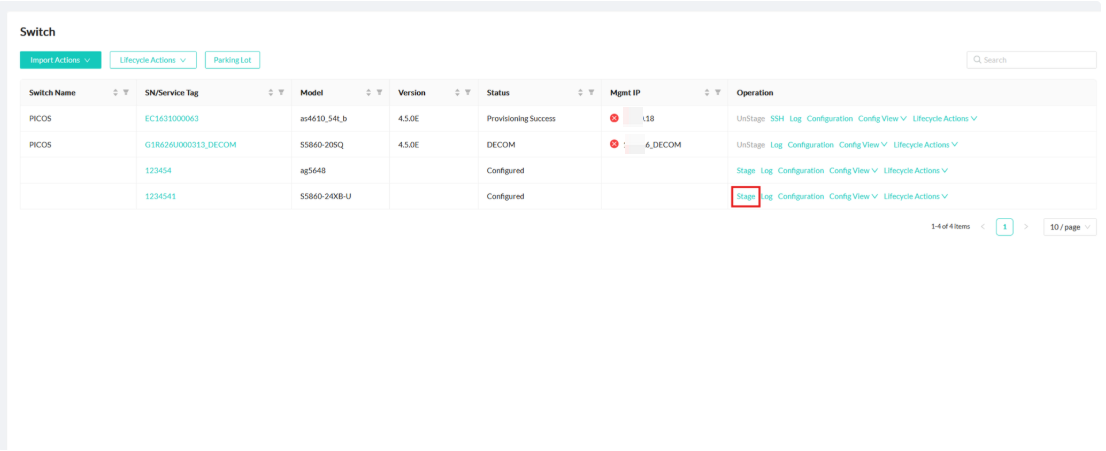
Task: Open Lifecycle Actions for switch 1234541
Action: point(916,197)
